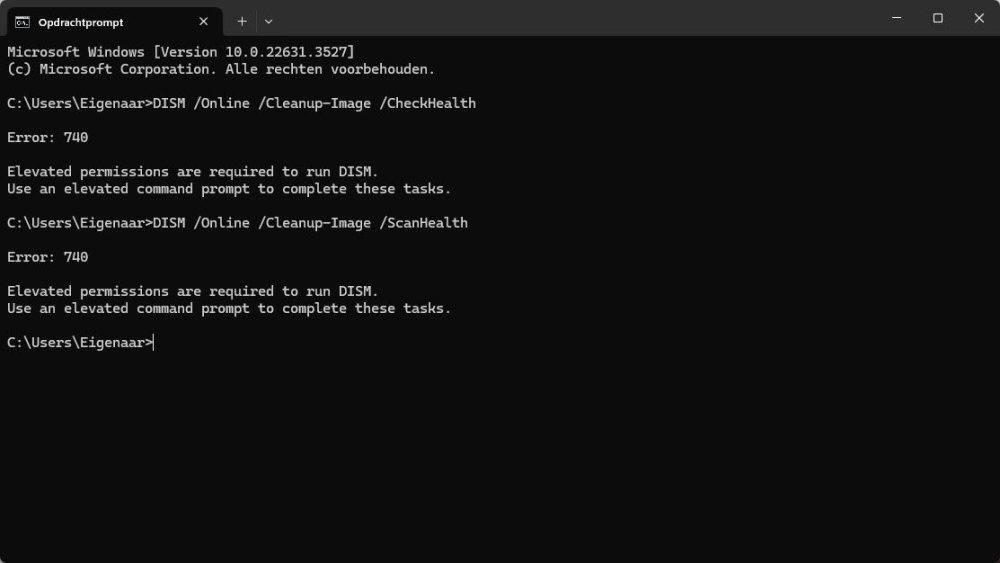Click the Microsoft Corporation copyright line
This screenshot has width=1000, height=563.
(220, 69)
